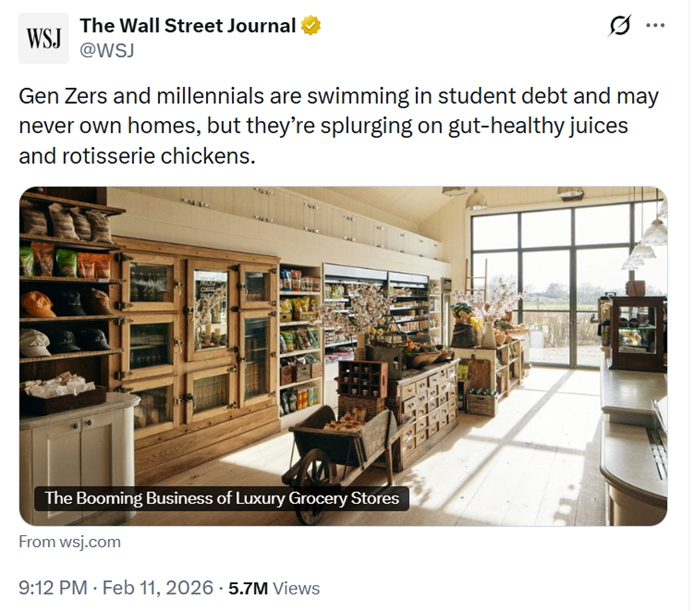Image resolution: width=694 pixels, height=611 pixels.
Task: Click the 'Feb 11, 2026' post date
Action: [160, 588]
